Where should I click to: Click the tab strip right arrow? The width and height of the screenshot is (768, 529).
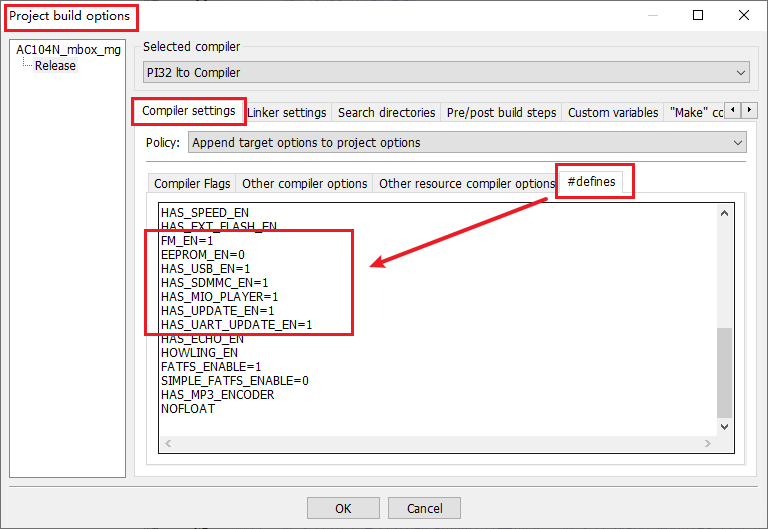[x=749, y=110]
